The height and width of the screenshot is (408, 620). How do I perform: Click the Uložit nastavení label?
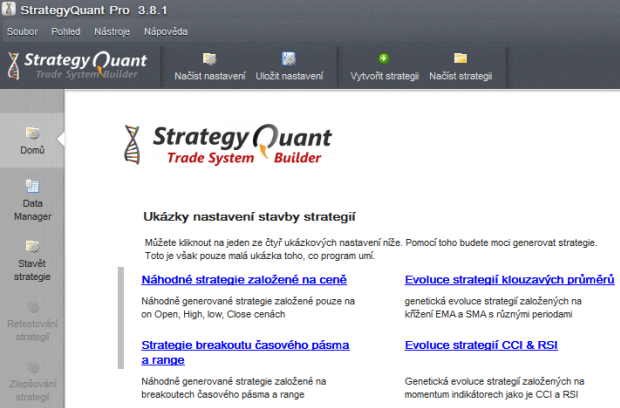tap(289, 76)
